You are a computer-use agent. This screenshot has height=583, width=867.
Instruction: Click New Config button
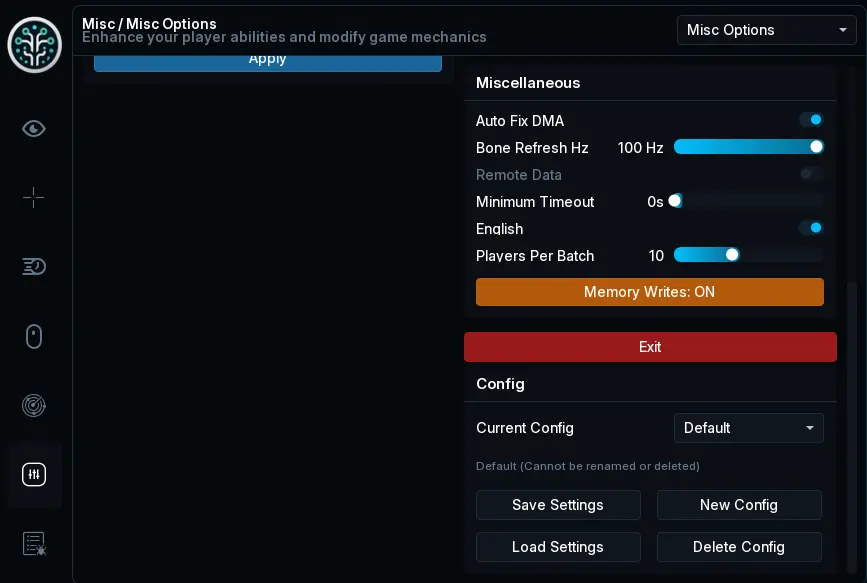coord(739,505)
